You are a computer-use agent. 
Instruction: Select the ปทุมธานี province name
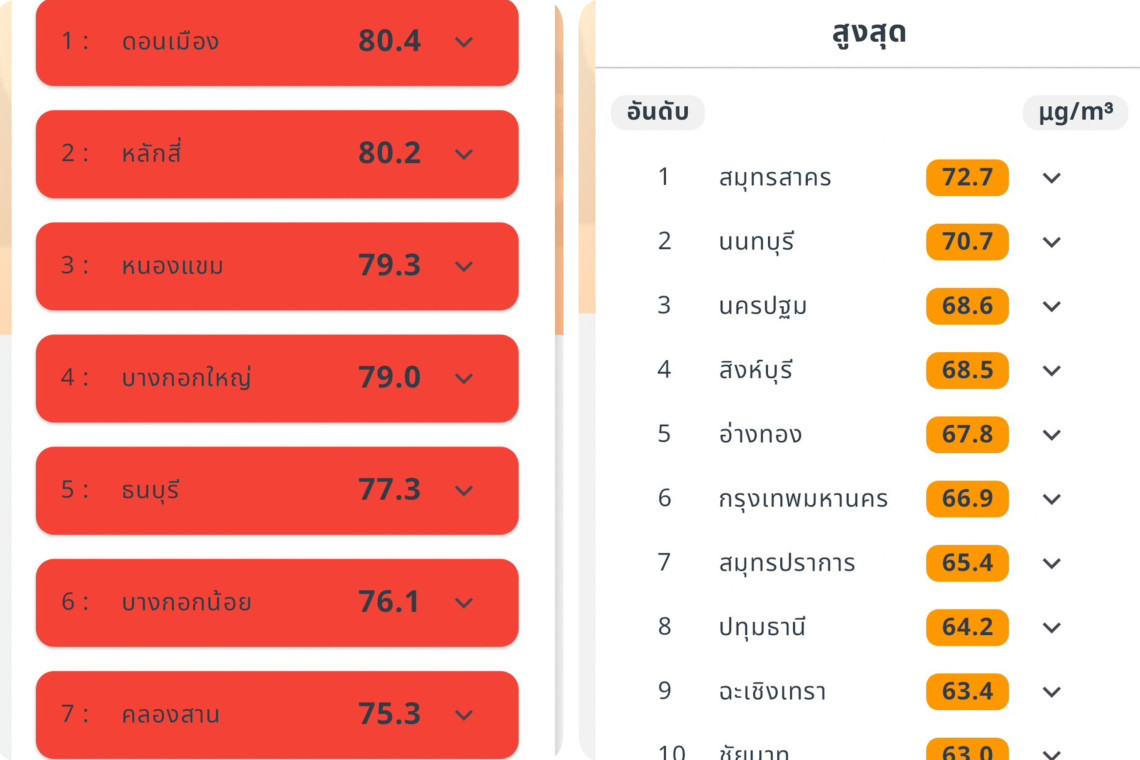point(761,628)
